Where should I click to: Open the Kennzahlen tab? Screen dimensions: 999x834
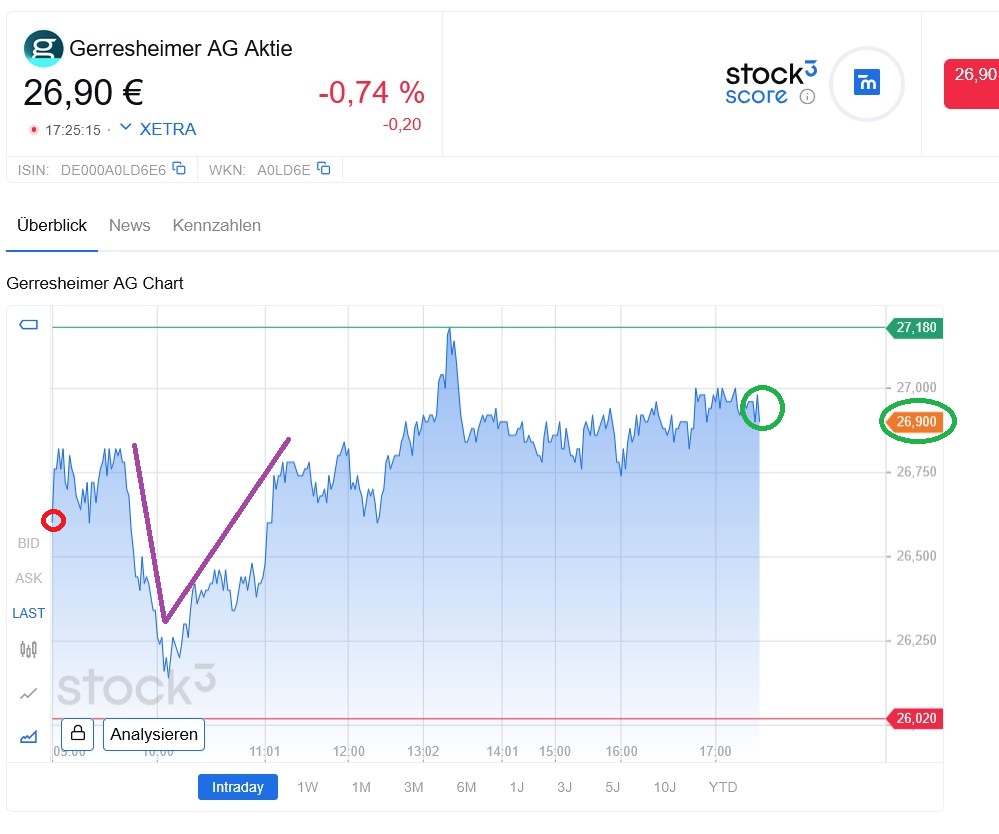(216, 225)
